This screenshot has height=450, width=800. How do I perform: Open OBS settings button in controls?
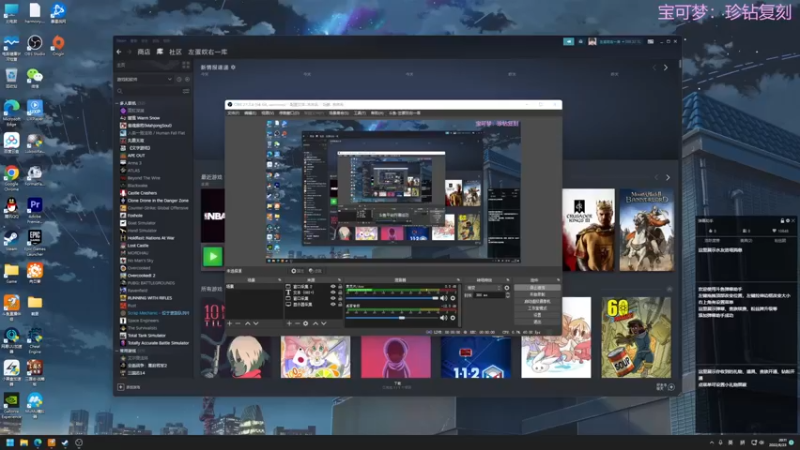click(x=537, y=315)
